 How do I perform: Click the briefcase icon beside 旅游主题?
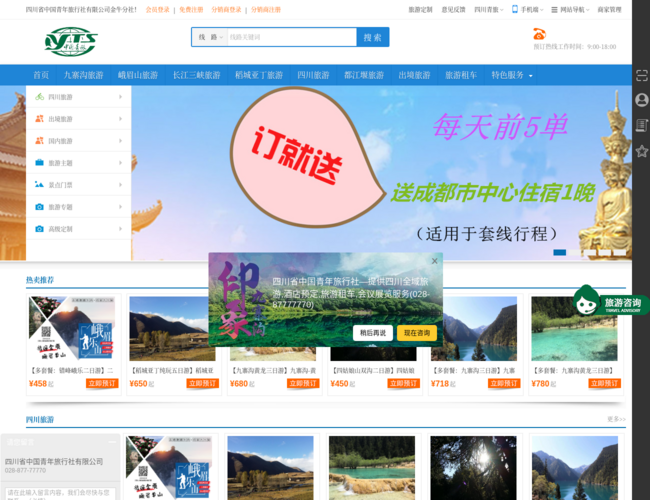[39, 163]
